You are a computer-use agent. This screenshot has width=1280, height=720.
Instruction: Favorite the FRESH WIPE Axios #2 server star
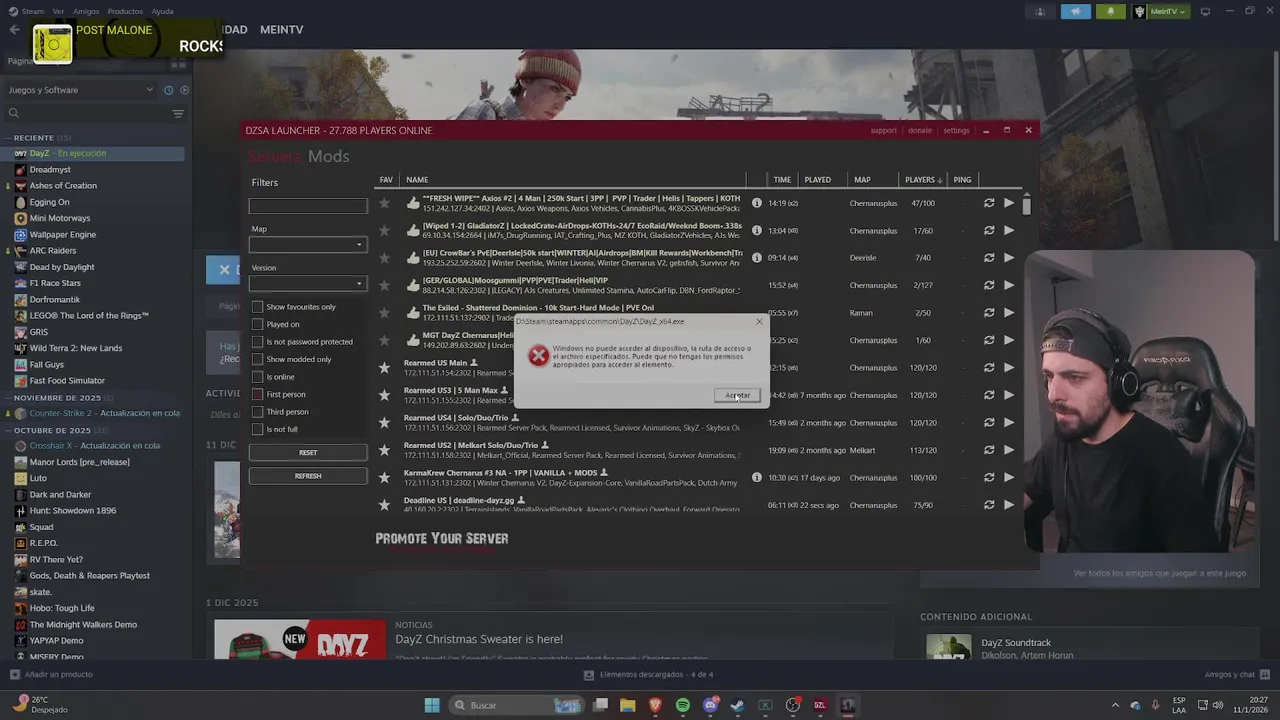click(x=384, y=203)
